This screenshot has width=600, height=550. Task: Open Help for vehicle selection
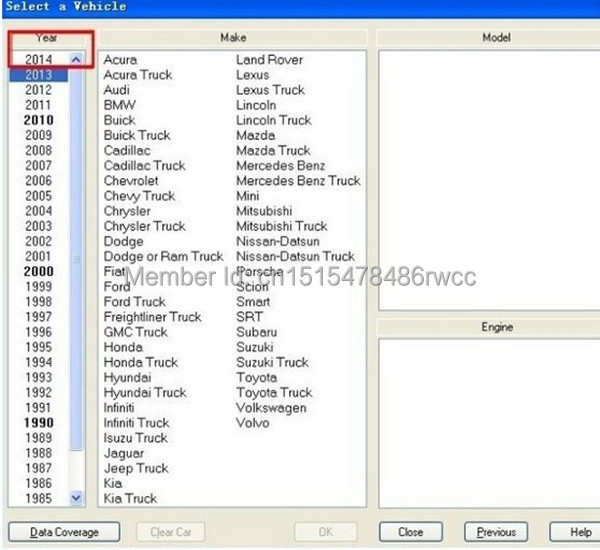click(580, 532)
